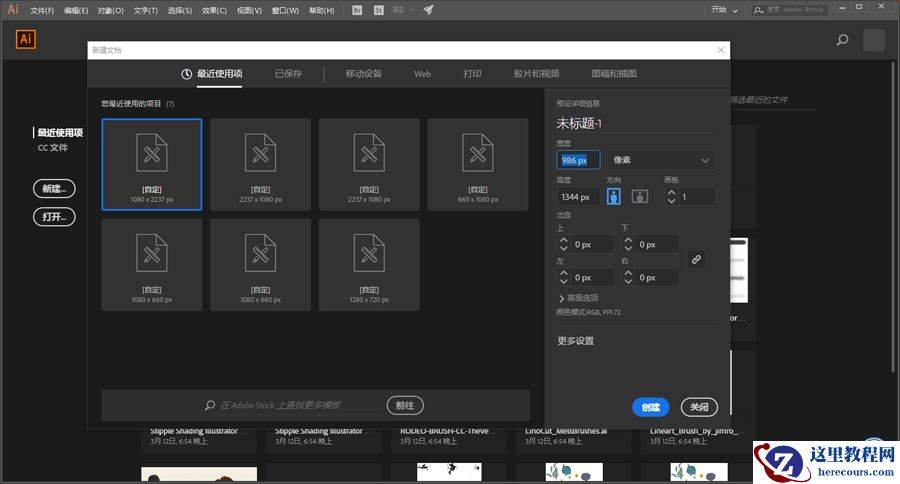Switch to the 移动设备 tab
Viewport: 900px width, 484px height.
click(363, 73)
